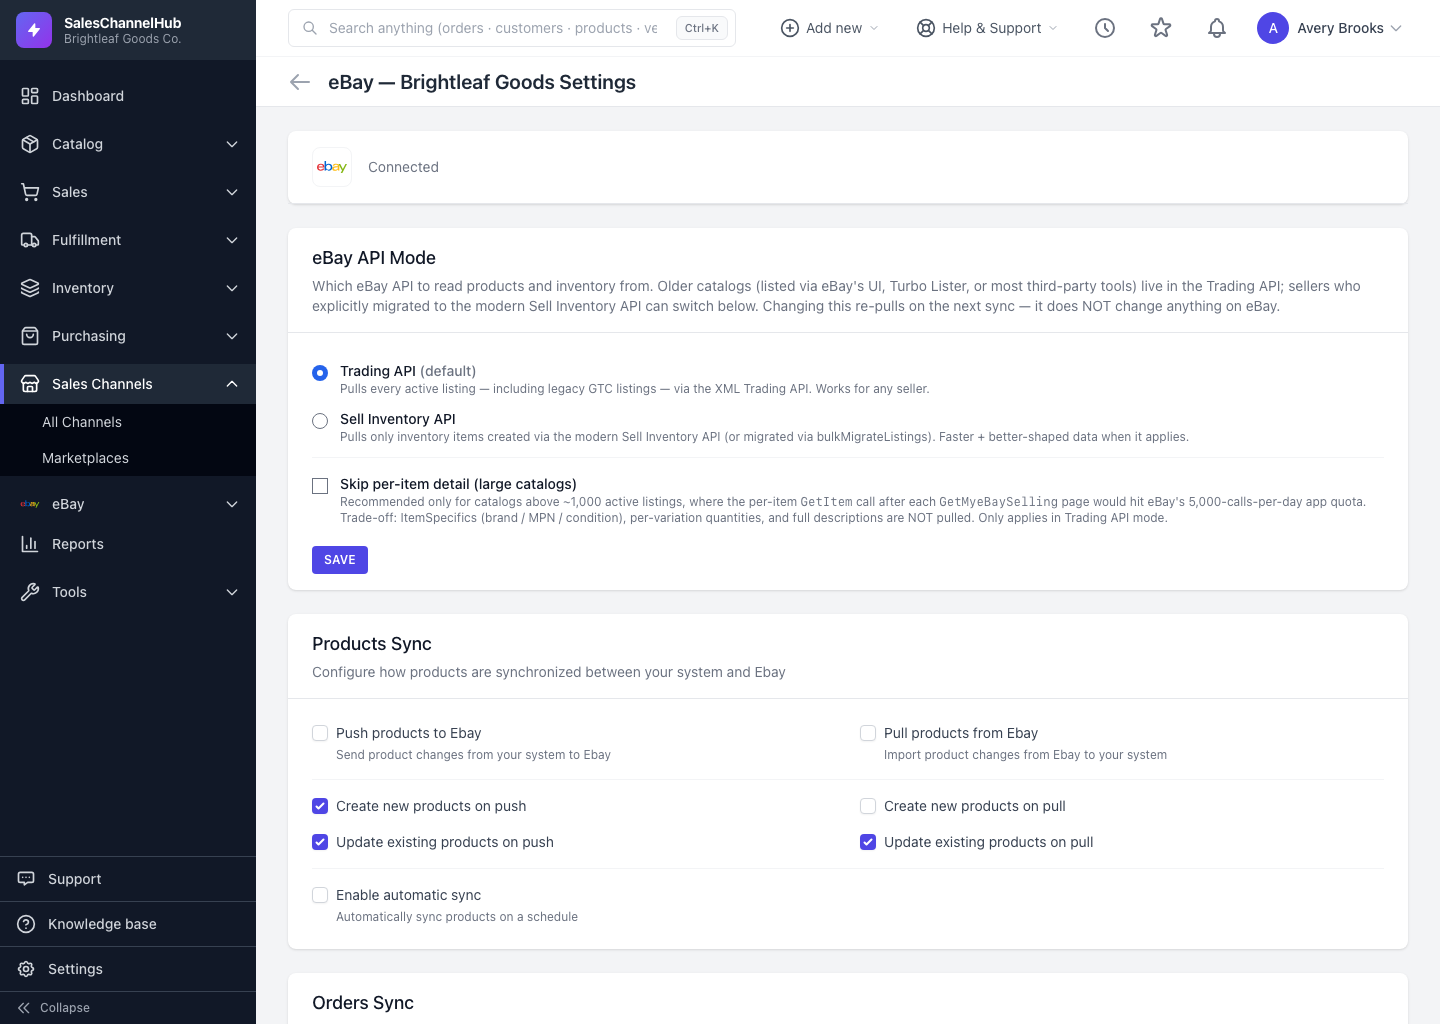Screen dimensions: 1440x1024
Task: Collapse the Sales Channels chevron
Action: pyautogui.click(x=232, y=384)
